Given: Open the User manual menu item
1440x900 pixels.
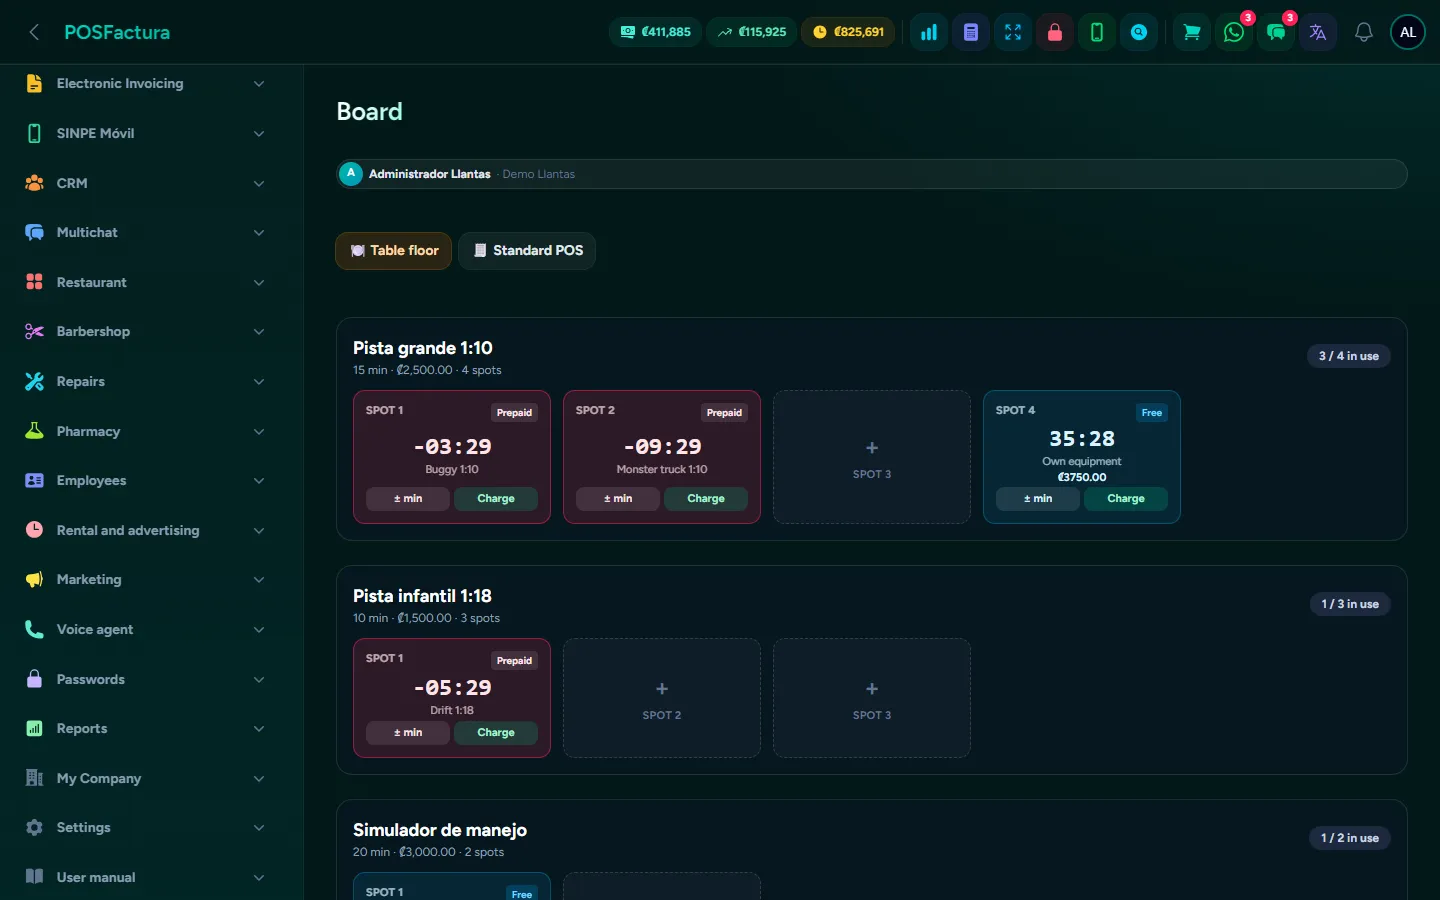Looking at the screenshot, I should [x=146, y=877].
